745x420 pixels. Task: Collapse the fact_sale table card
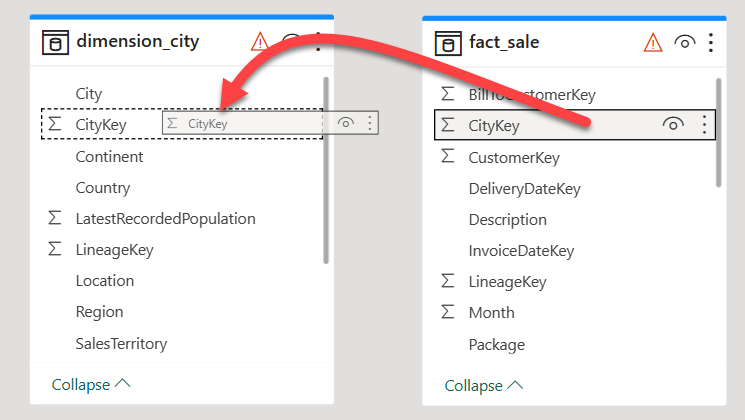(x=484, y=385)
